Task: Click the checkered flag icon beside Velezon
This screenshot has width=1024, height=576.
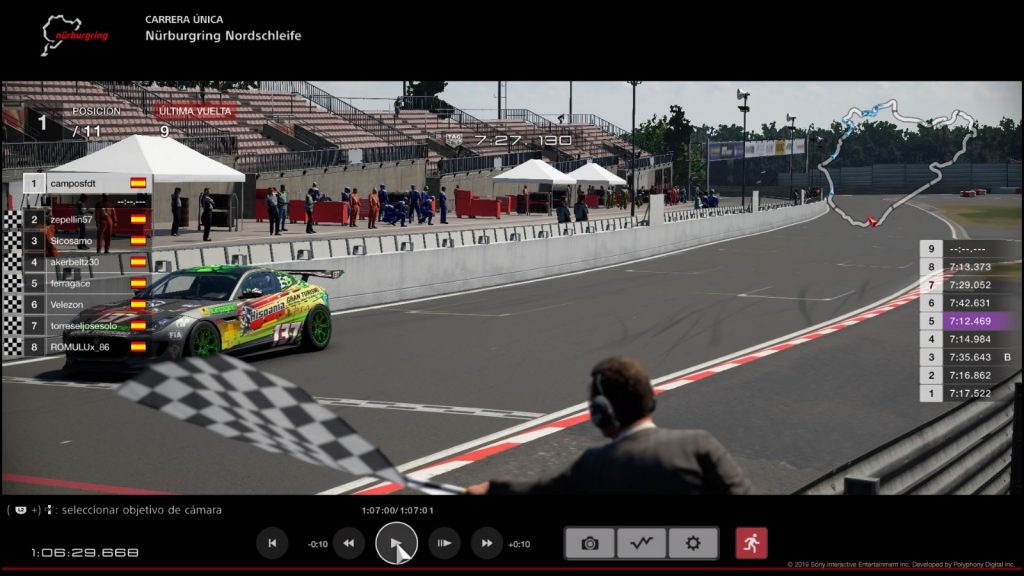Action: (x=12, y=304)
